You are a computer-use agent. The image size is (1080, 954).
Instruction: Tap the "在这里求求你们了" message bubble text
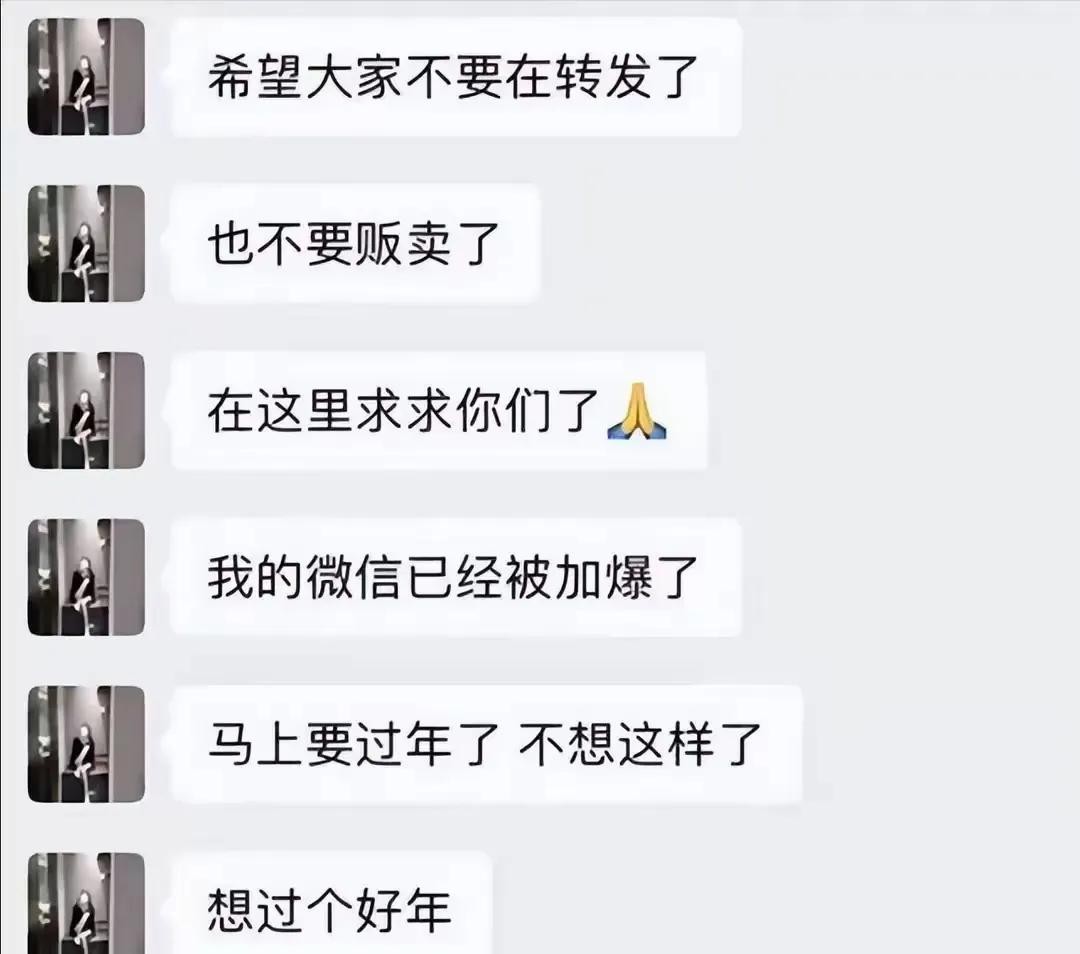point(403,411)
